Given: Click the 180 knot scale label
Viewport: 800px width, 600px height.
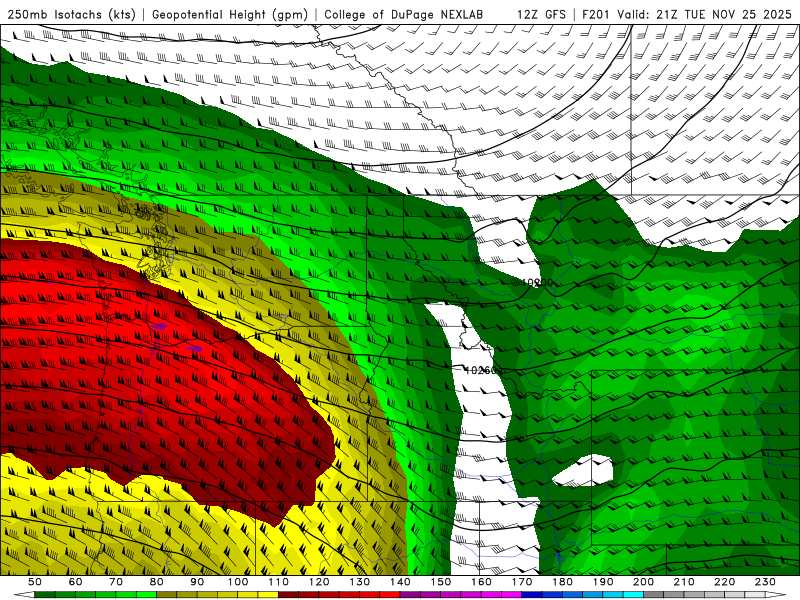Looking at the screenshot, I should 563,582.
